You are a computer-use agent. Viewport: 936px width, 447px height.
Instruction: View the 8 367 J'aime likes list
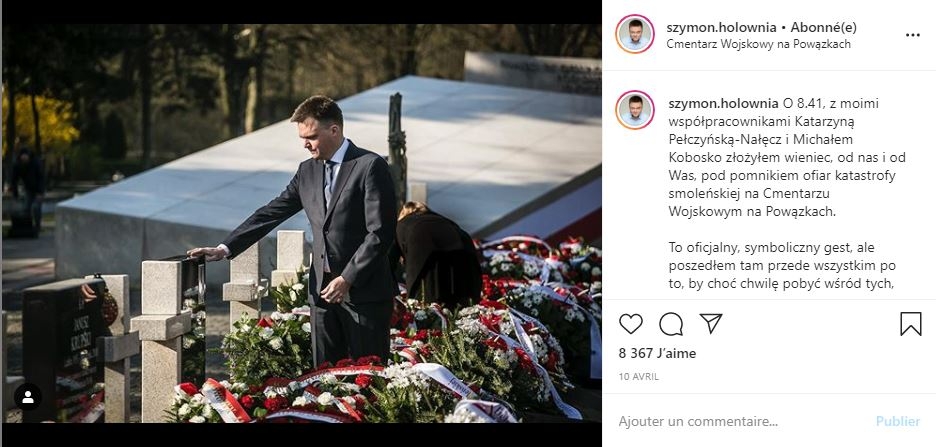coord(657,353)
